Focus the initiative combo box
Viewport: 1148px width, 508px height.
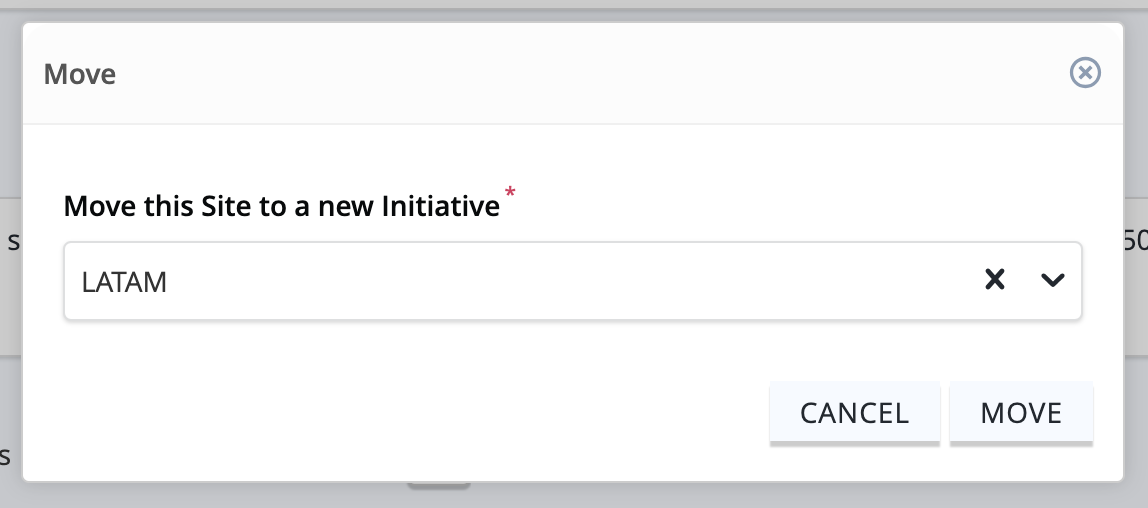[573, 281]
